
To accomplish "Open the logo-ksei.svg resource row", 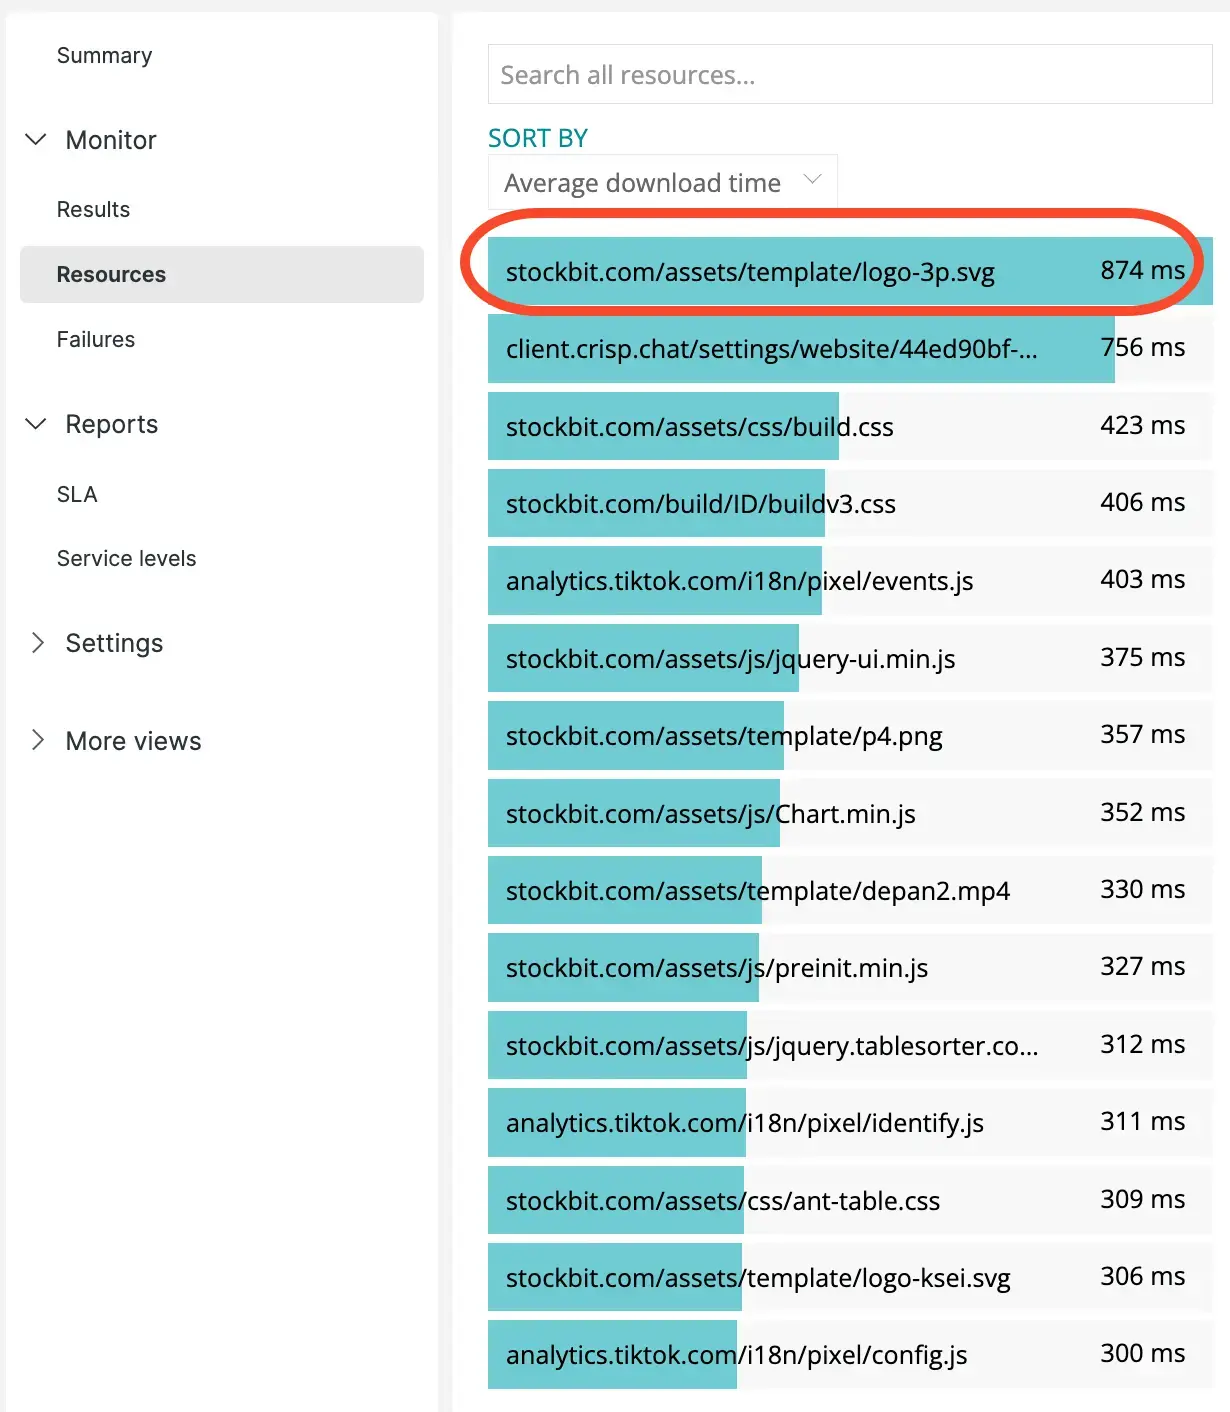I will tap(757, 1278).
